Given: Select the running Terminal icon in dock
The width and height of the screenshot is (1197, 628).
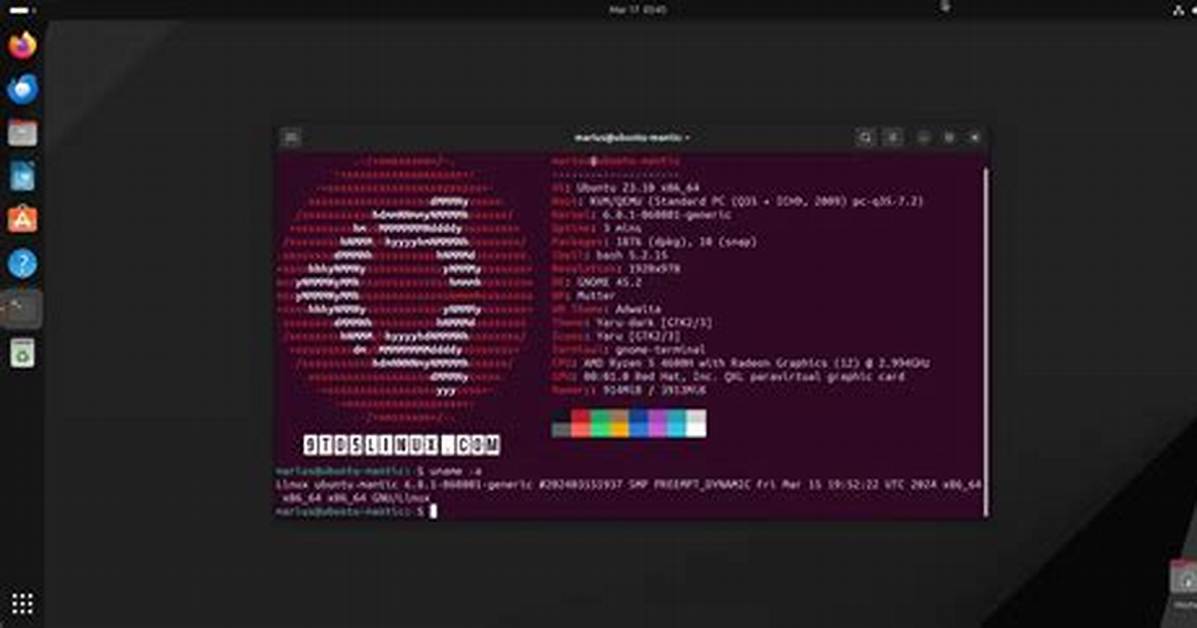Looking at the screenshot, I should (22, 309).
